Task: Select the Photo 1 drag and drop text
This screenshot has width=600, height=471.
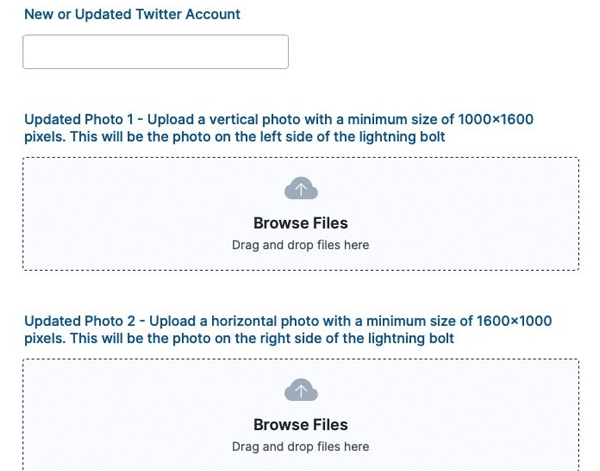Action: [x=300, y=245]
